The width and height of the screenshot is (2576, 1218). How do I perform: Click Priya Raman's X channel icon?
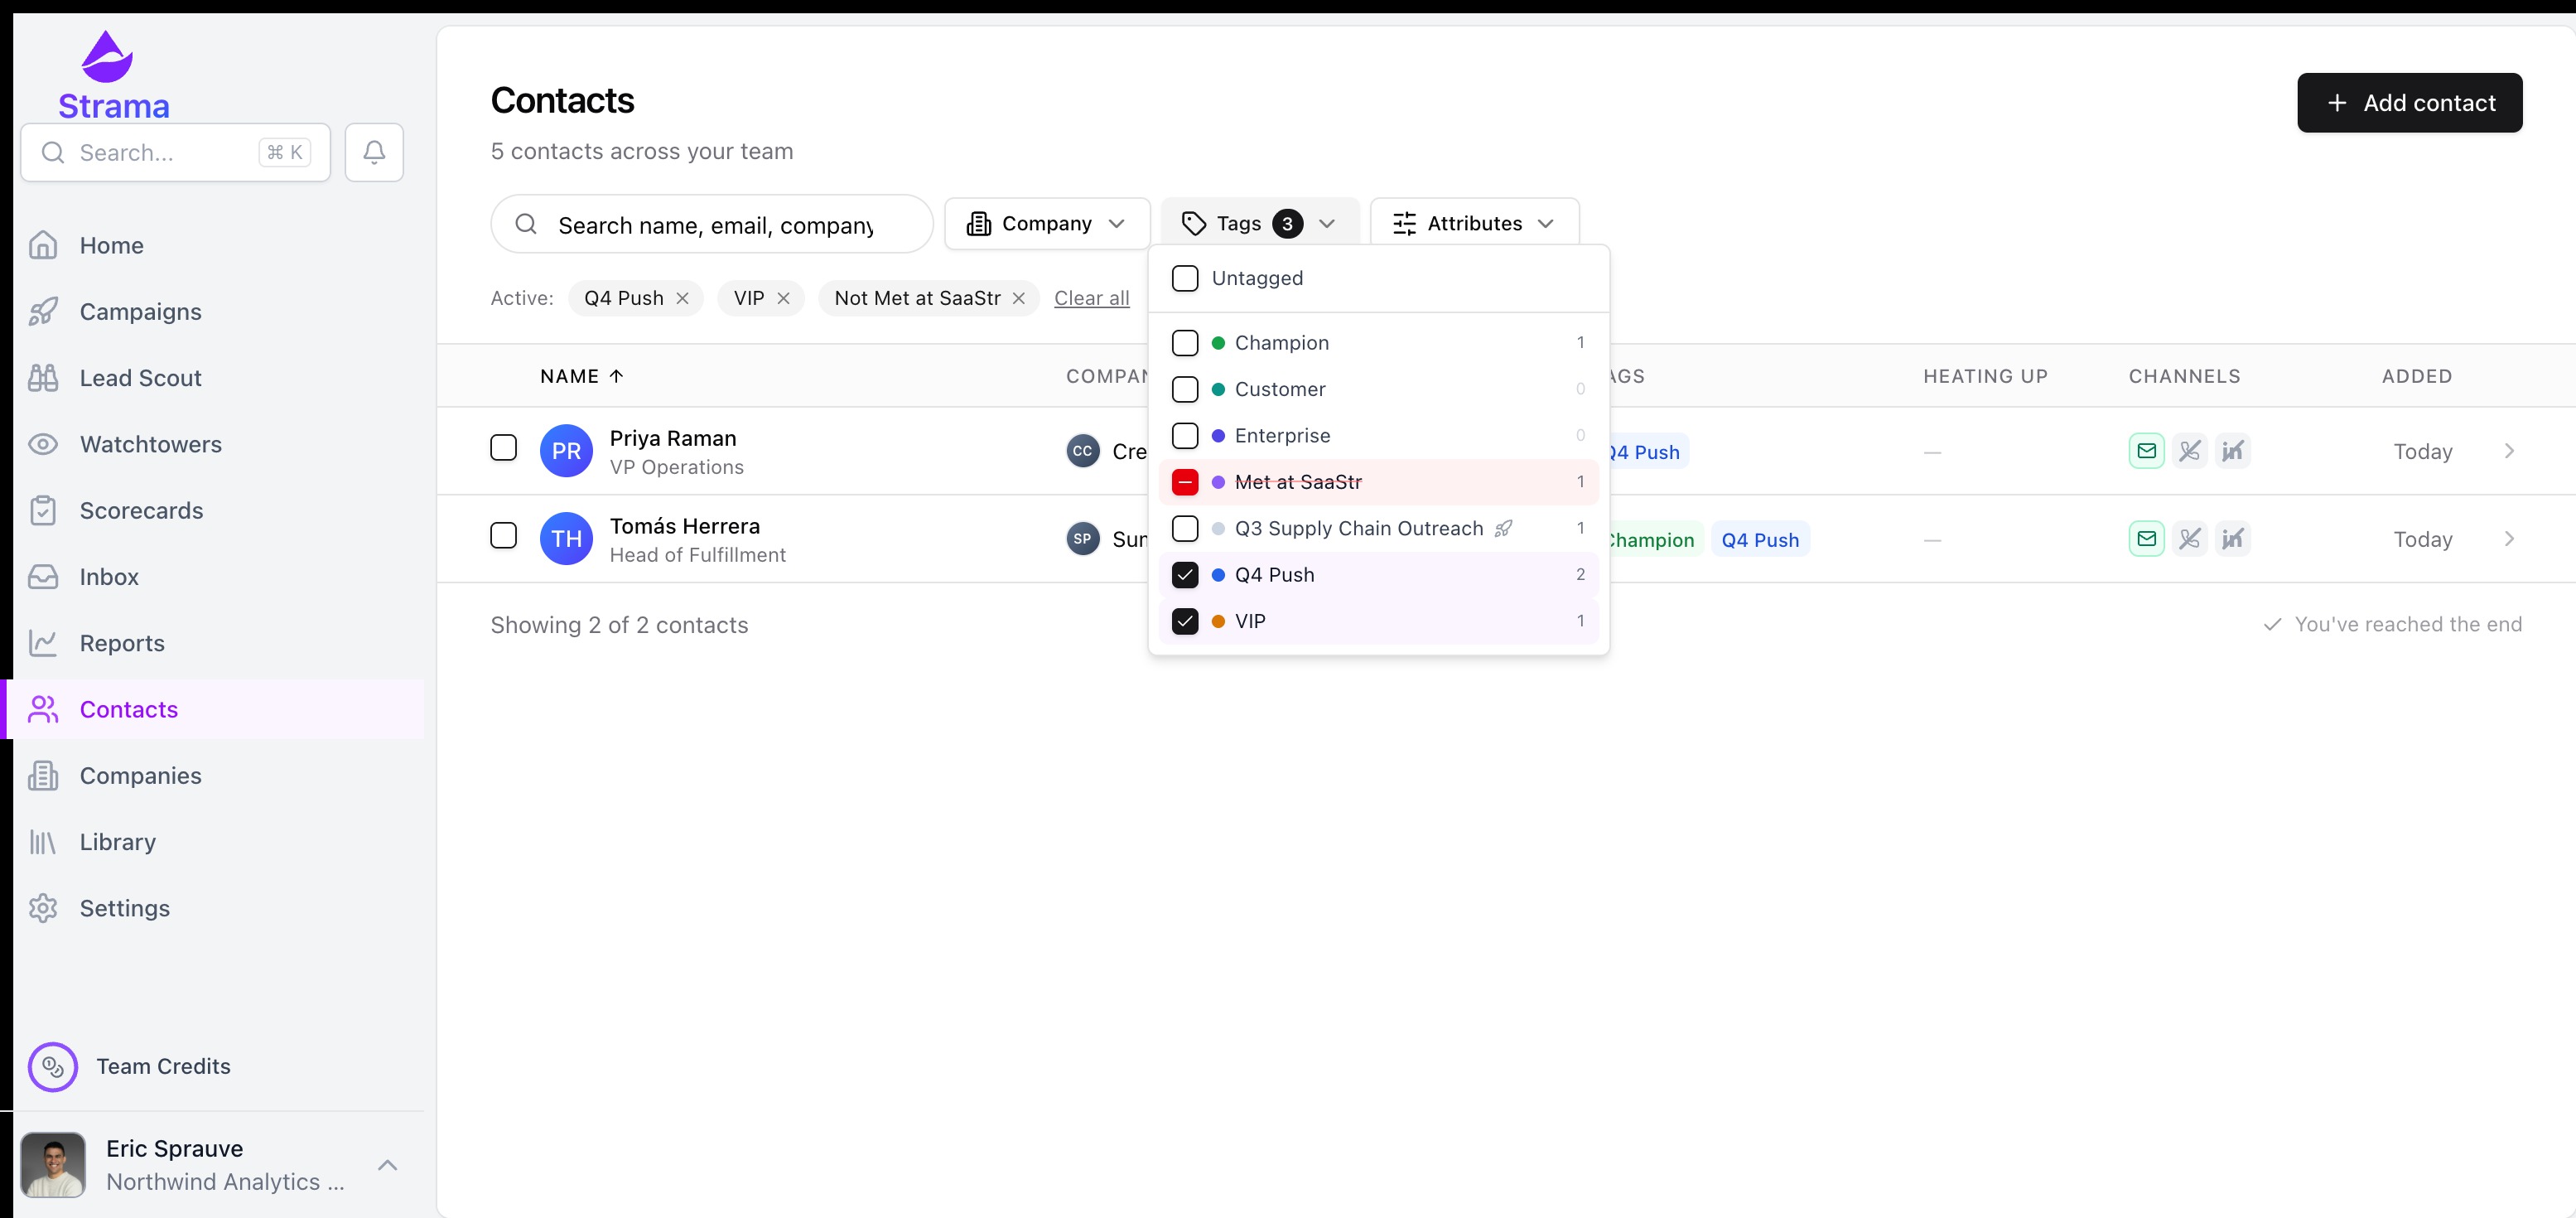(x=2189, y=451)
